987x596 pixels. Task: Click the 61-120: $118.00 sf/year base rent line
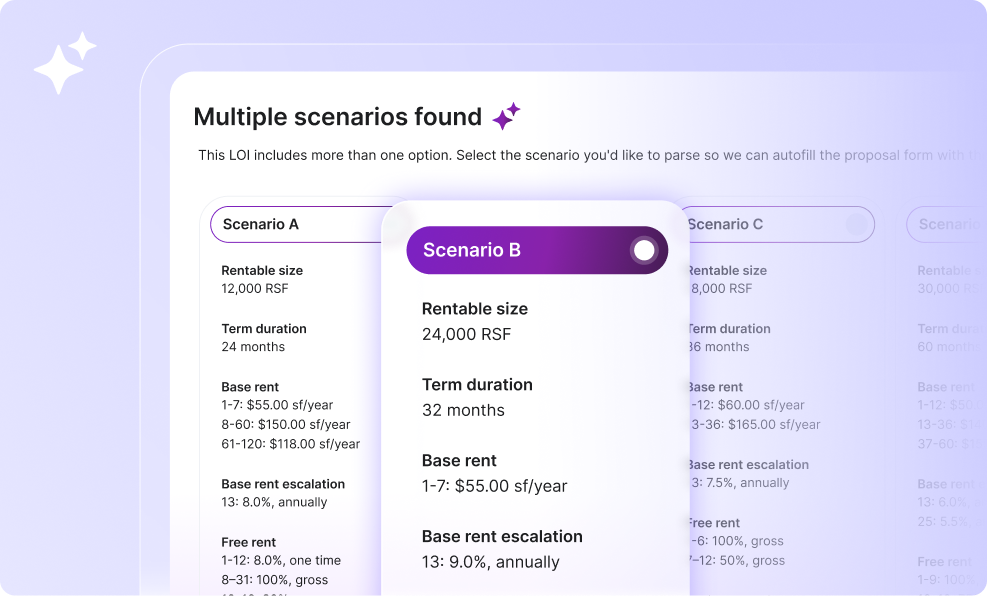291,443
